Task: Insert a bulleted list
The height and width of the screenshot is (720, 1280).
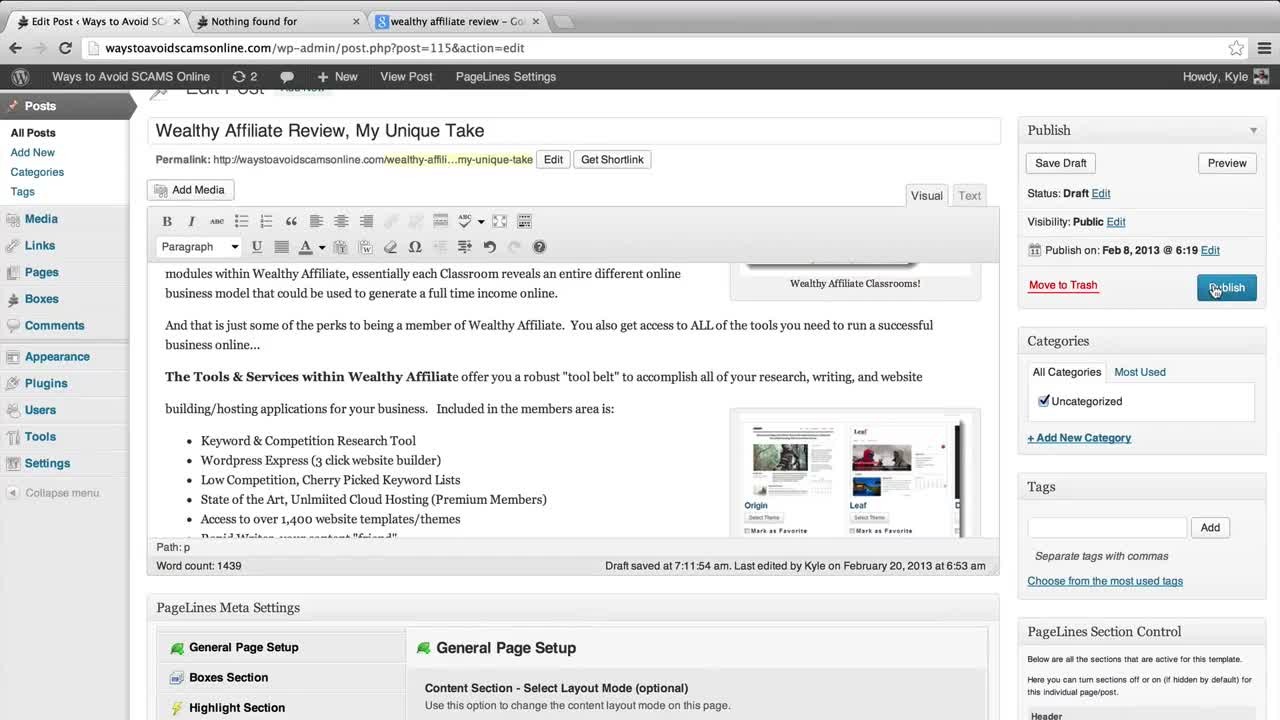Action: point(241,221)
